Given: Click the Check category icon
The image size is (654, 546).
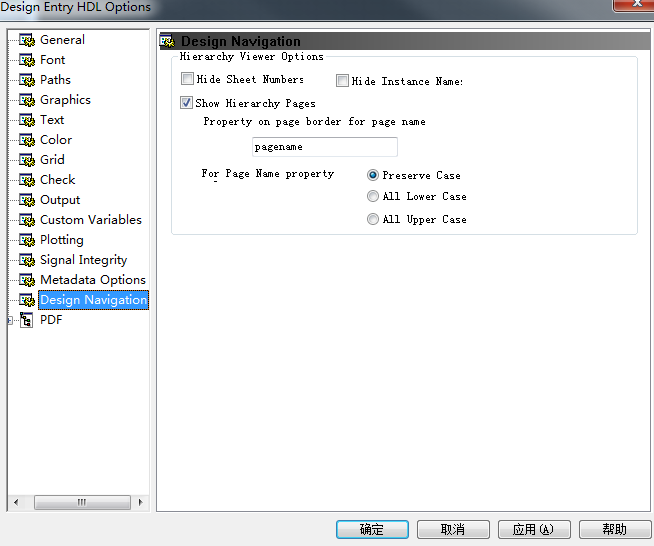Looking at the screenshot, I should point(27,180).
